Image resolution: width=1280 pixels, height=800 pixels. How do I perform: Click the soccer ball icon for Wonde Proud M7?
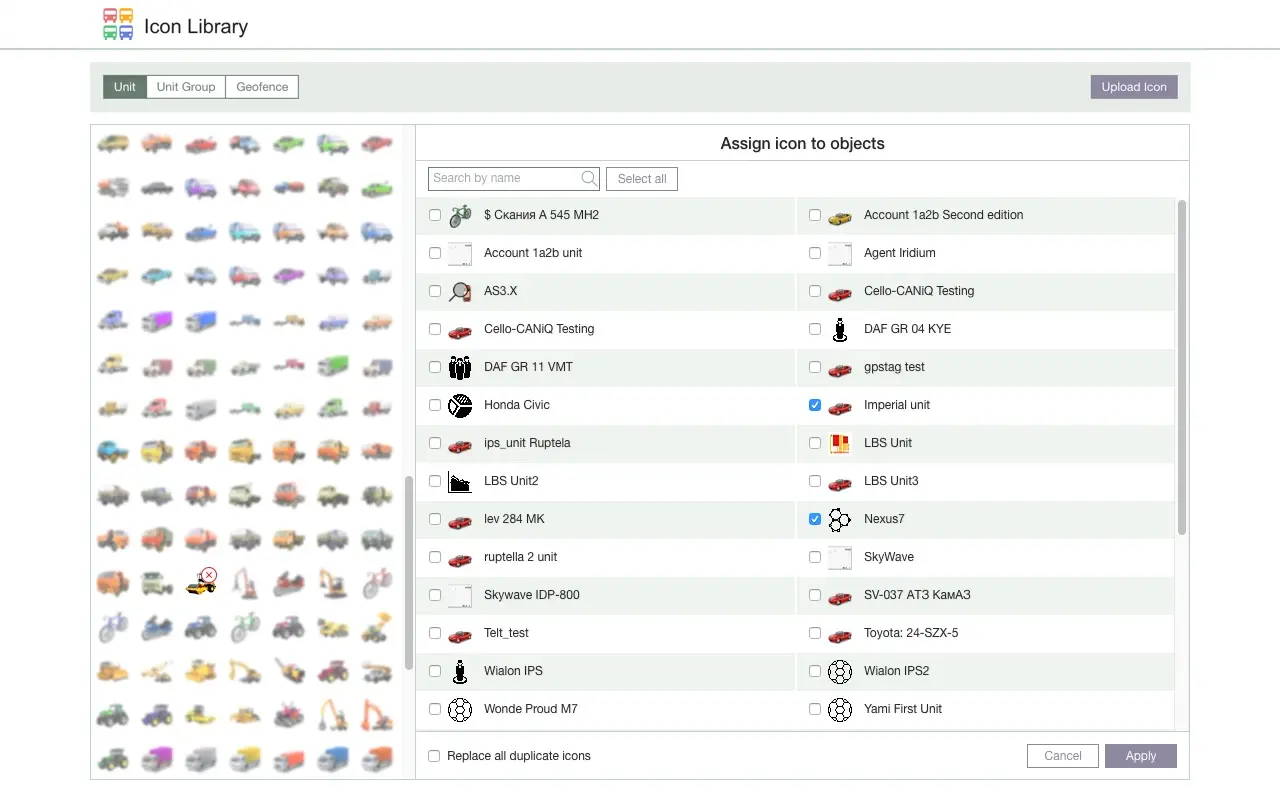point(460,709)
